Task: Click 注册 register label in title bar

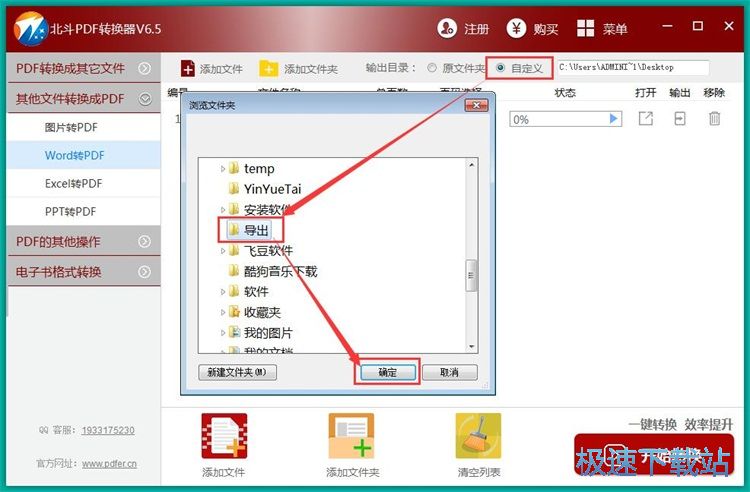Action: coord(476,29)
